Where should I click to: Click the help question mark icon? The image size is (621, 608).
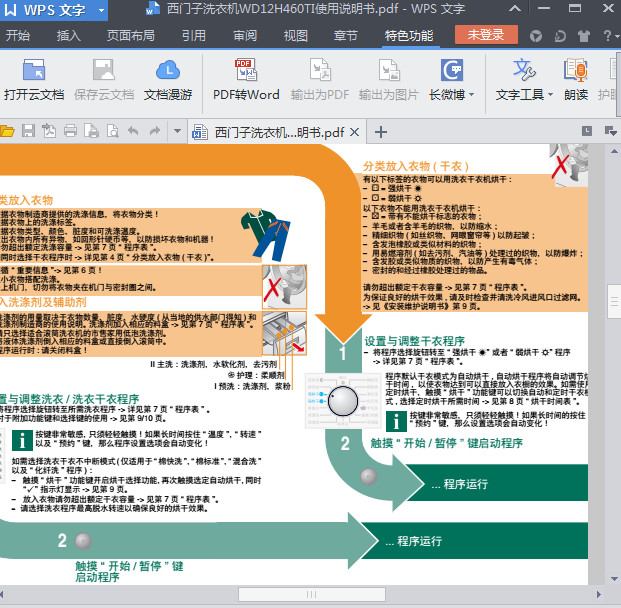tap(607, 36)
